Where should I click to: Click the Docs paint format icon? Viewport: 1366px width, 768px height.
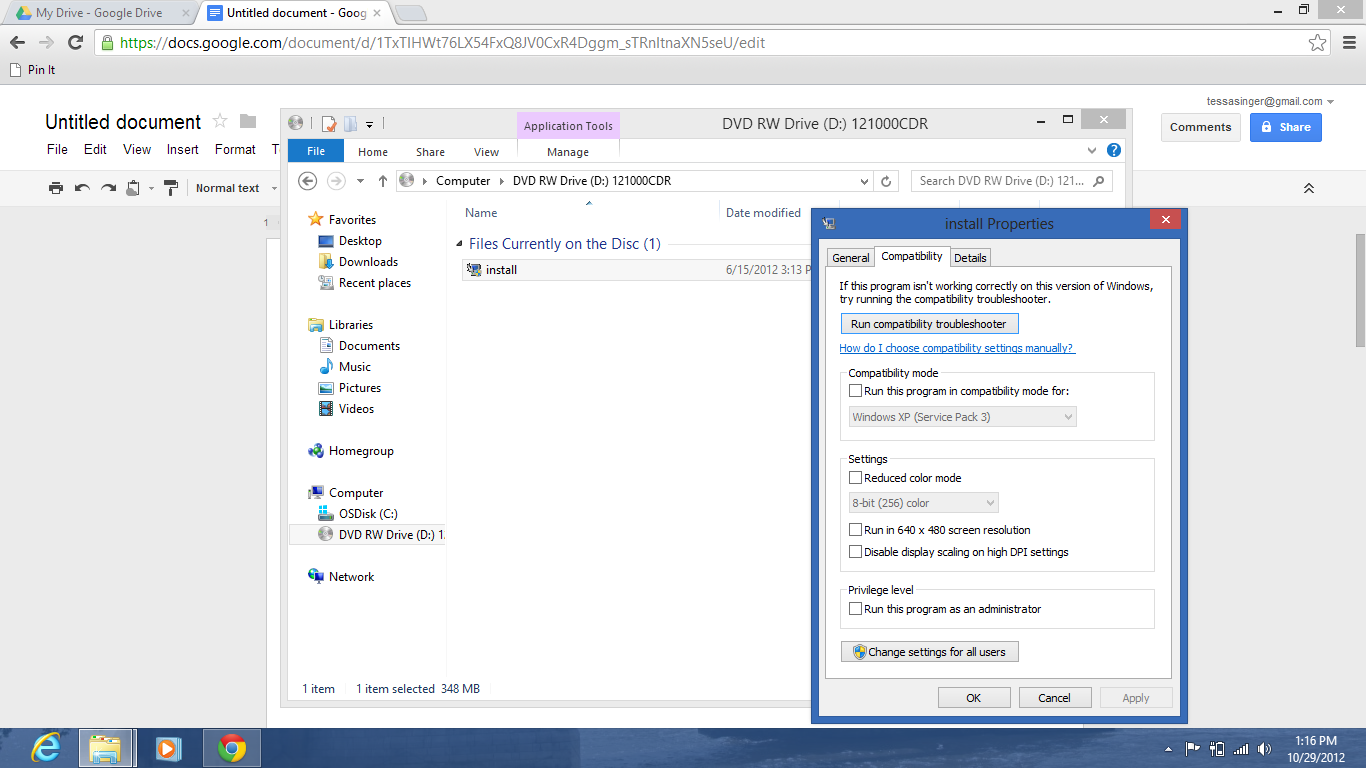click(170, 188)
